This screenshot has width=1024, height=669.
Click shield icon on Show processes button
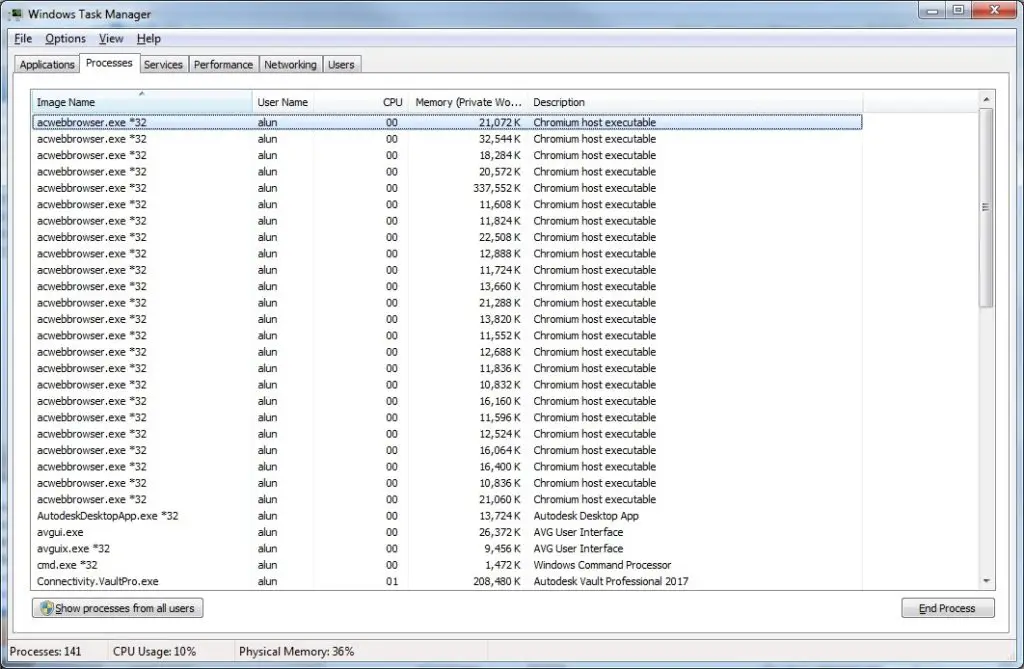[x=47, y=608]
